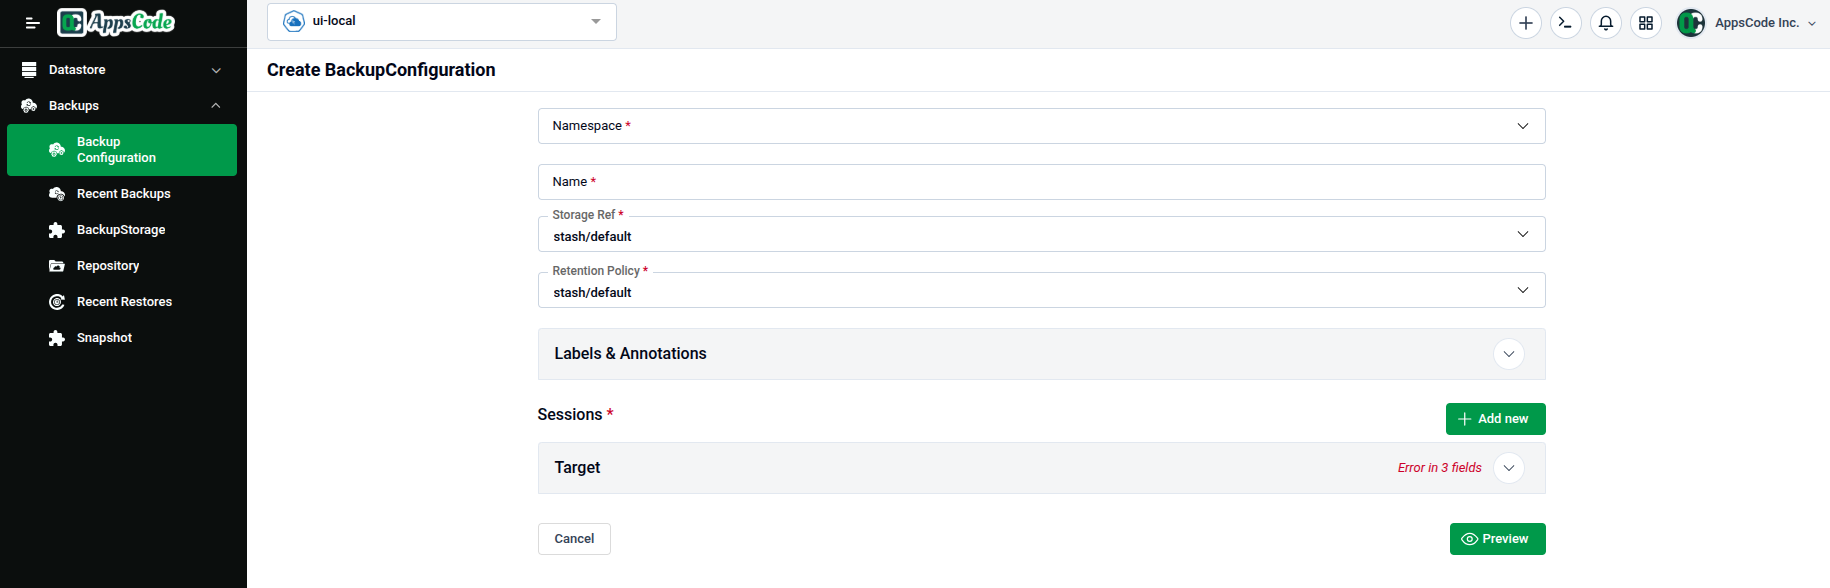Expand the Datastore menu chevron

pyautogui.click(x=216, y=70)
